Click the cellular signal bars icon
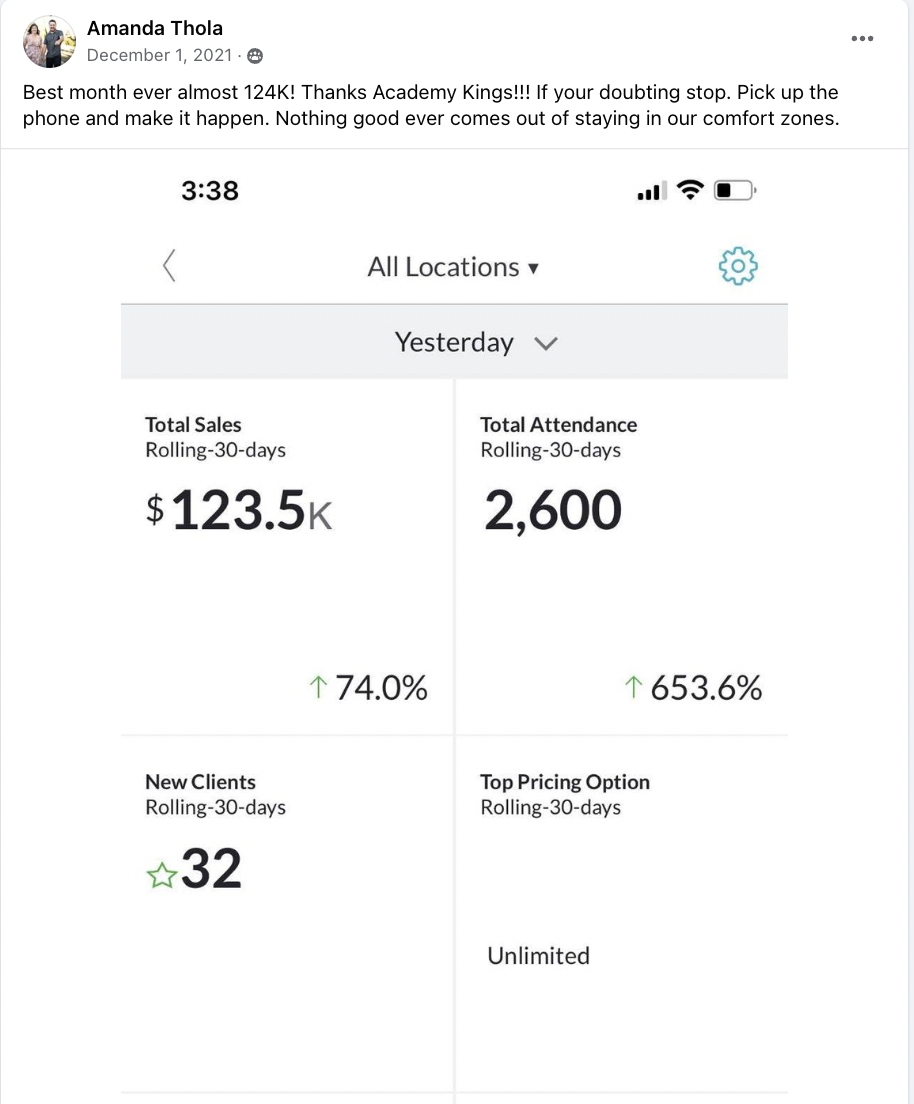 (x=652, y=191)
